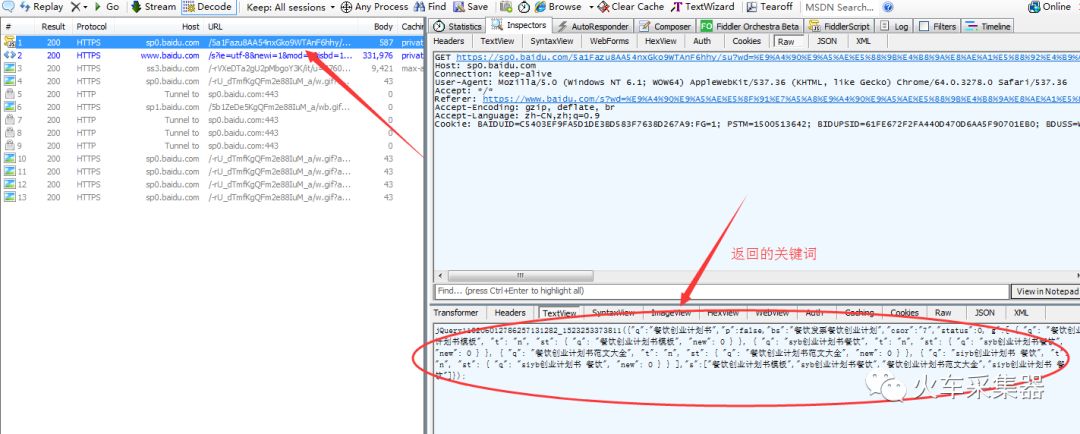1080x434 pixels.
Task: Click the Clear Cache button
Action: [632, 7]
